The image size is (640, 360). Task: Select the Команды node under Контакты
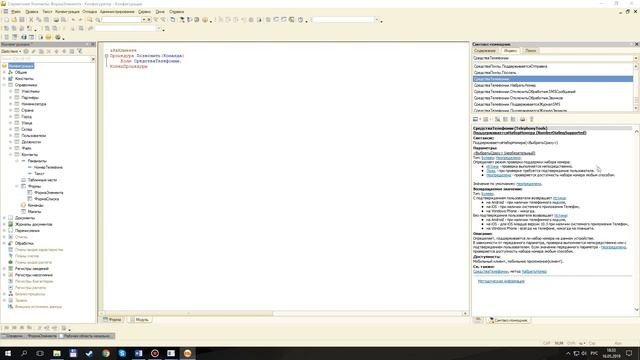click(x=35, y=205)
